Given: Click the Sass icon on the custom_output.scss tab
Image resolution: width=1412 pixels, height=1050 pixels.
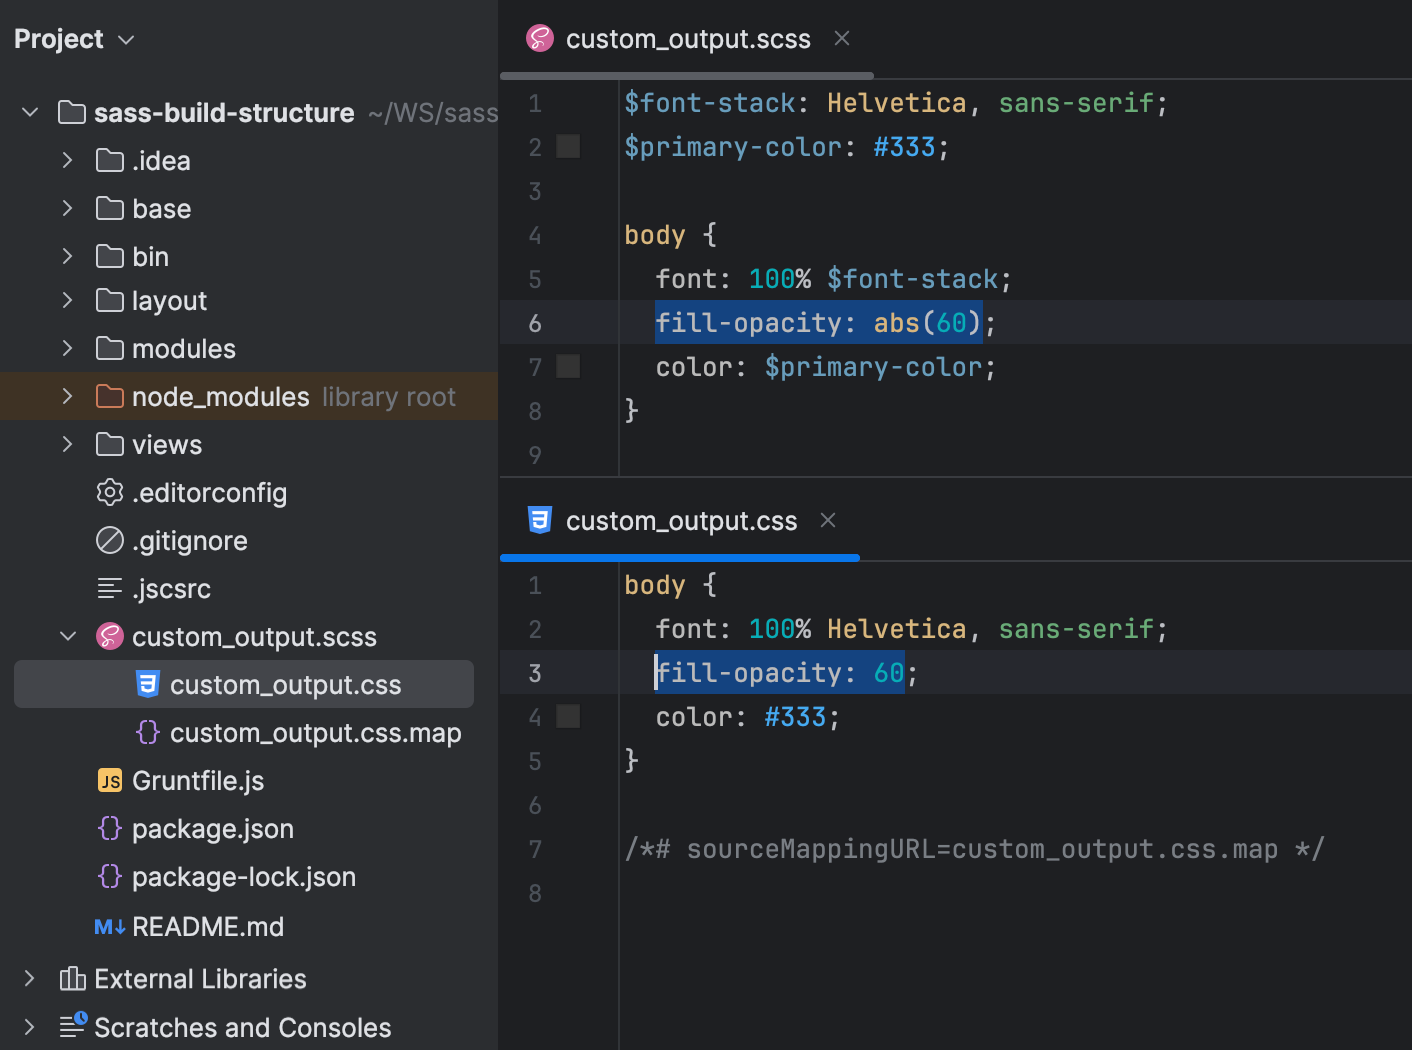Looking at the screenshot, I should 539,38.
